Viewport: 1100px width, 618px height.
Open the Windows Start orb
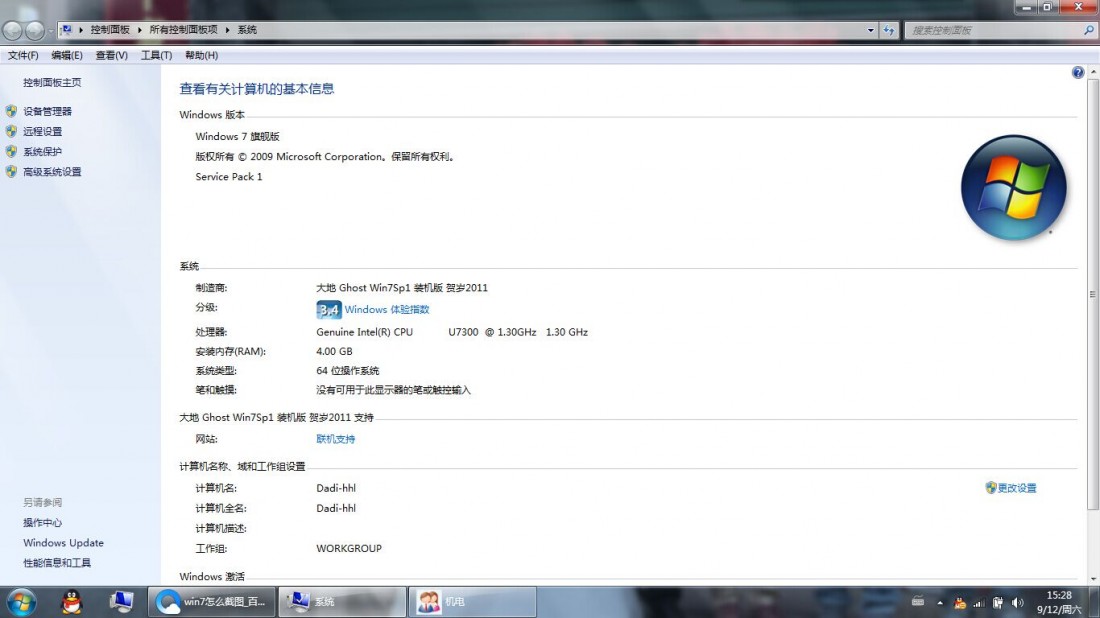[x=21, y=602]
